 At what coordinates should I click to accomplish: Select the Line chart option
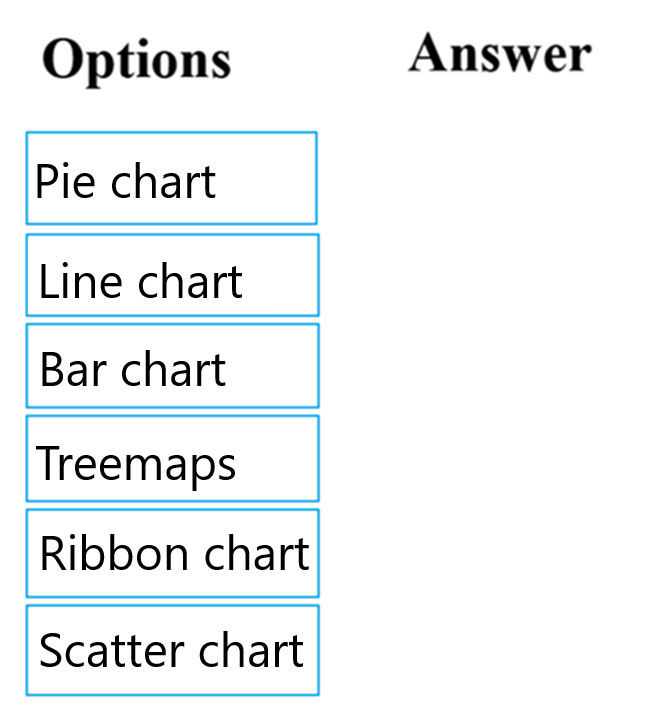click(x=172, y=275)
